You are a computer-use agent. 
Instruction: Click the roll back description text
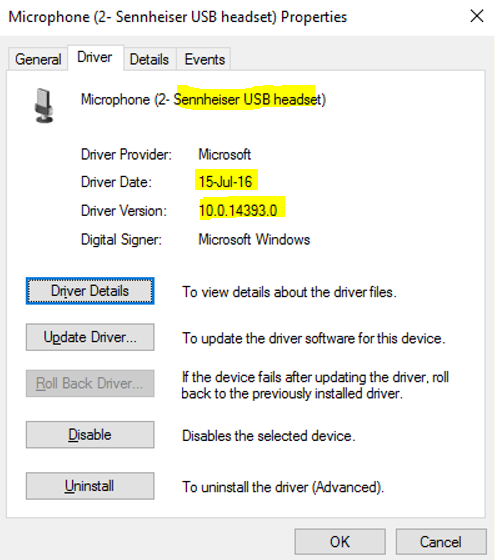click(315, 385)
